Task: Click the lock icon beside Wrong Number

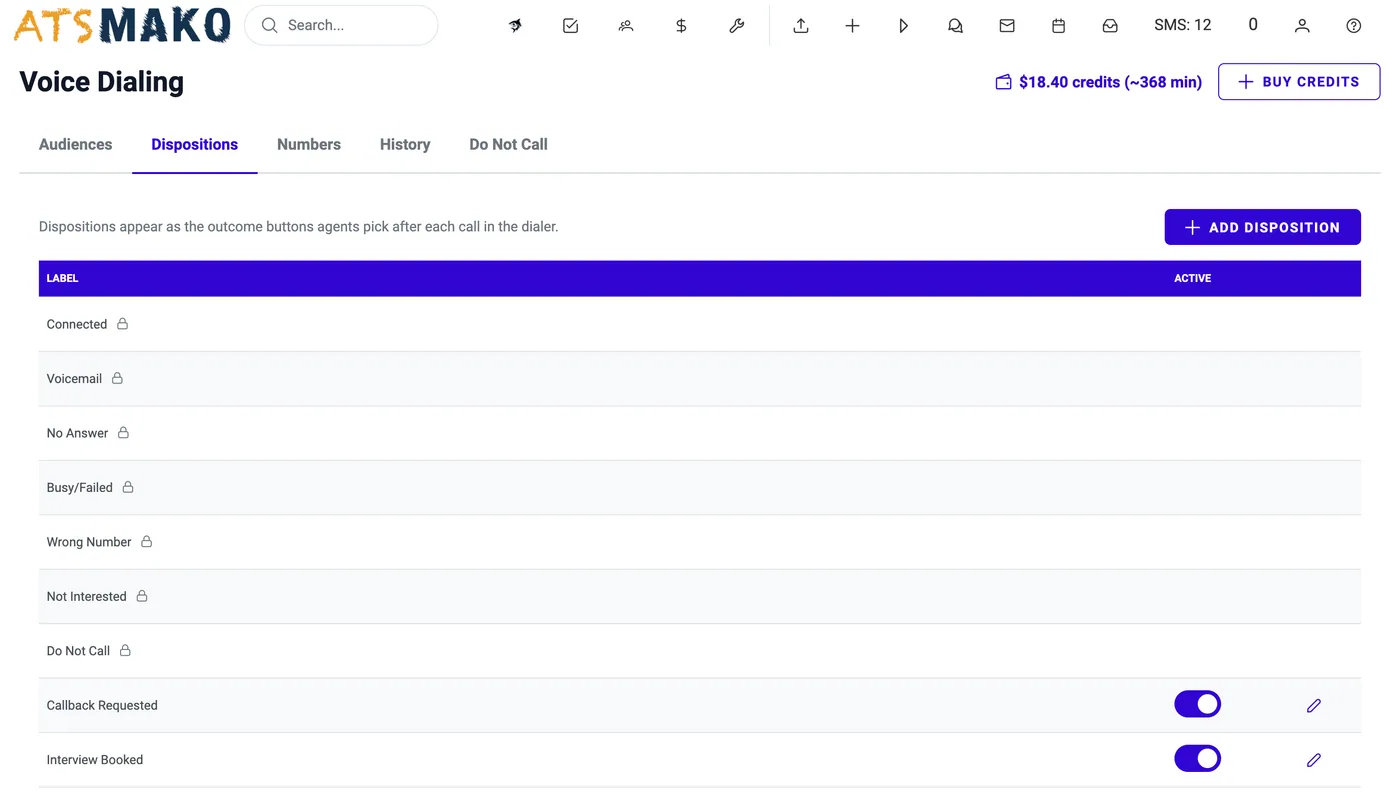Action: coord(147,542)
